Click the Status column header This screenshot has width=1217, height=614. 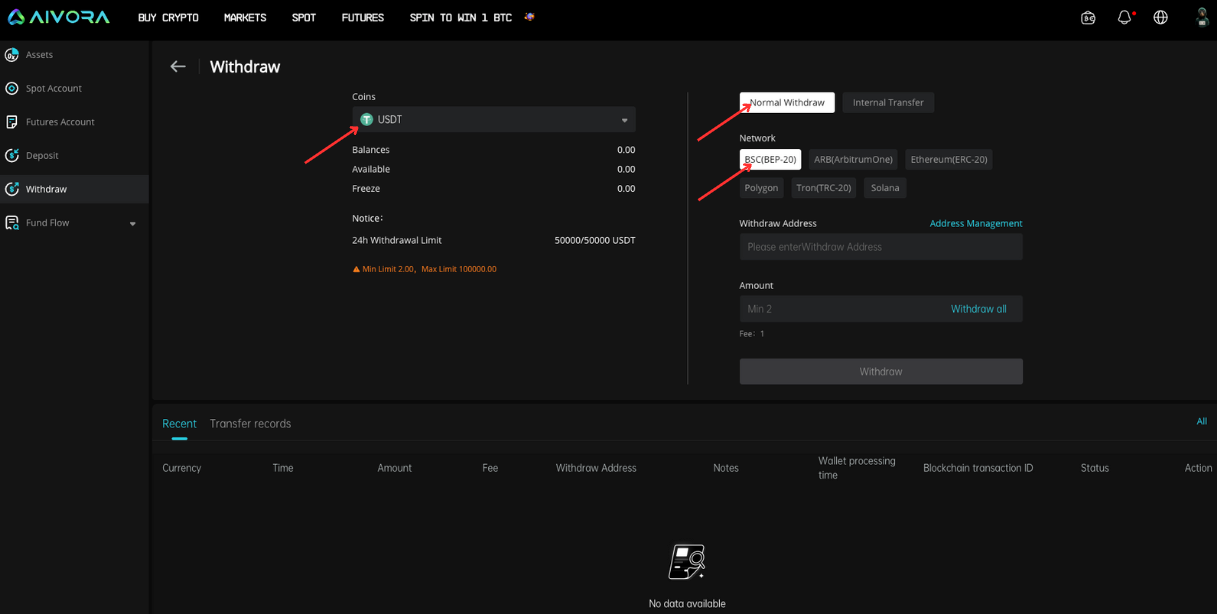click(1095, 468)
